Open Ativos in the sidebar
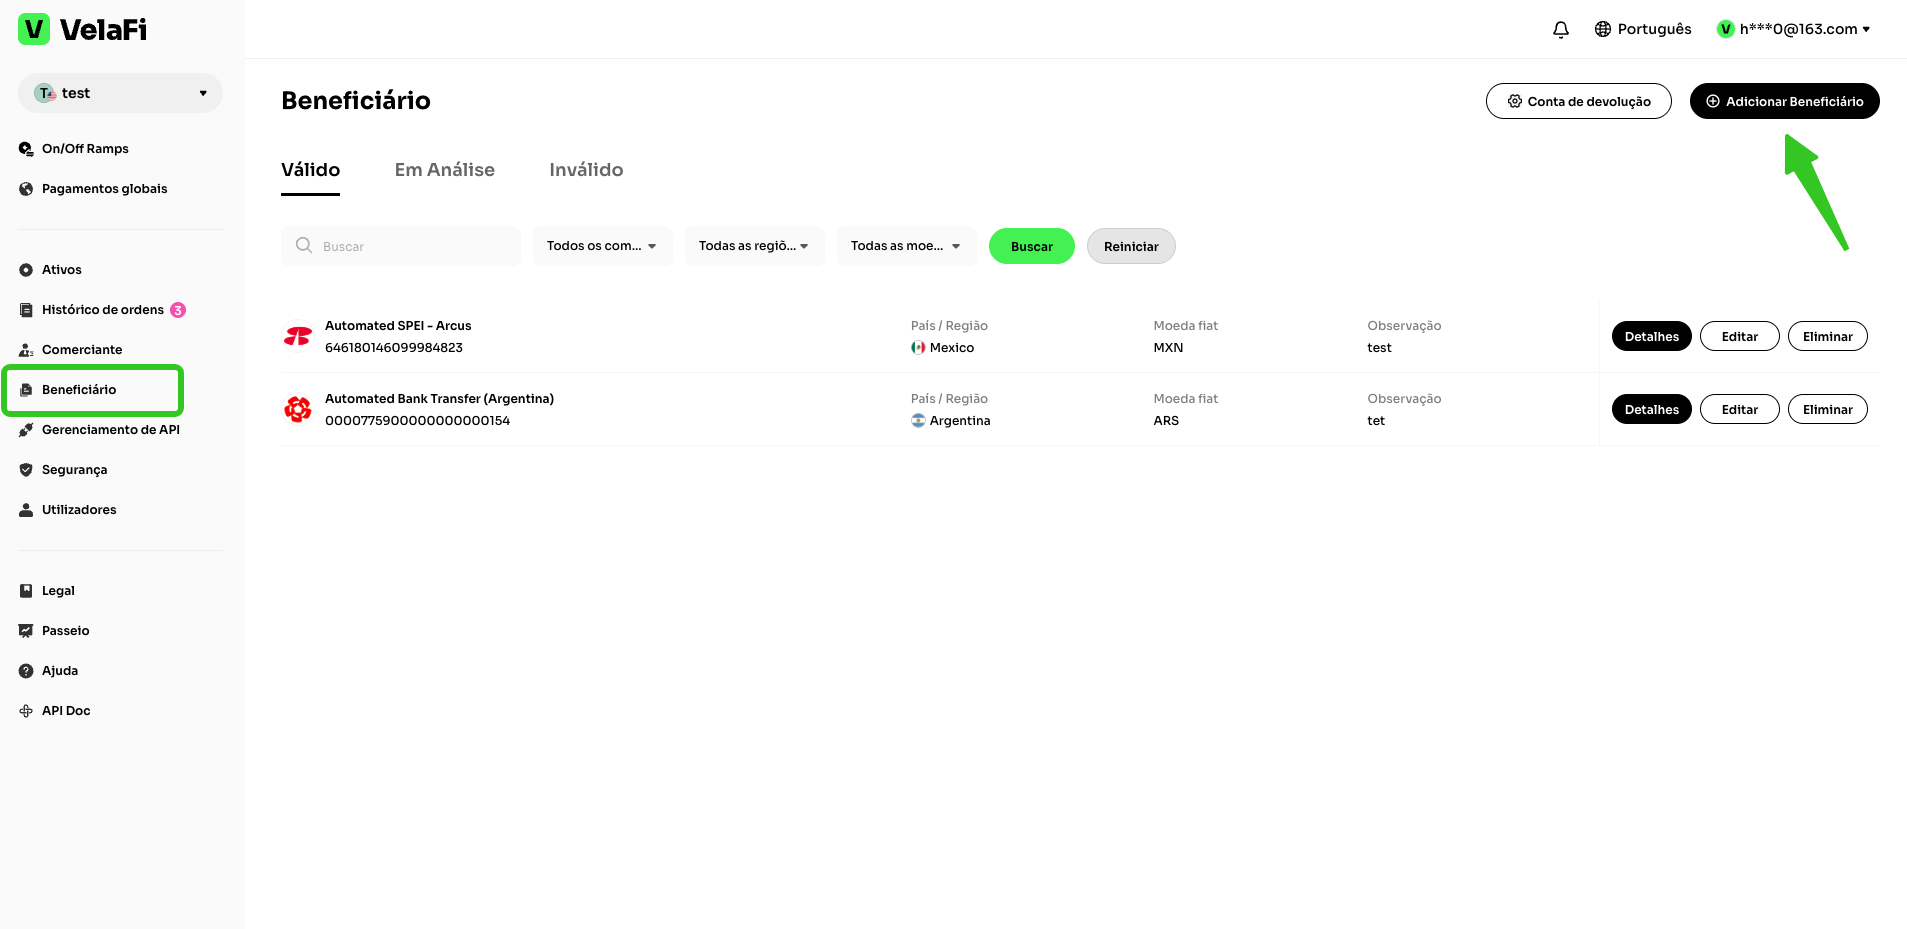The width and height of the screenshot is (1907, 929). click(61, 270)
